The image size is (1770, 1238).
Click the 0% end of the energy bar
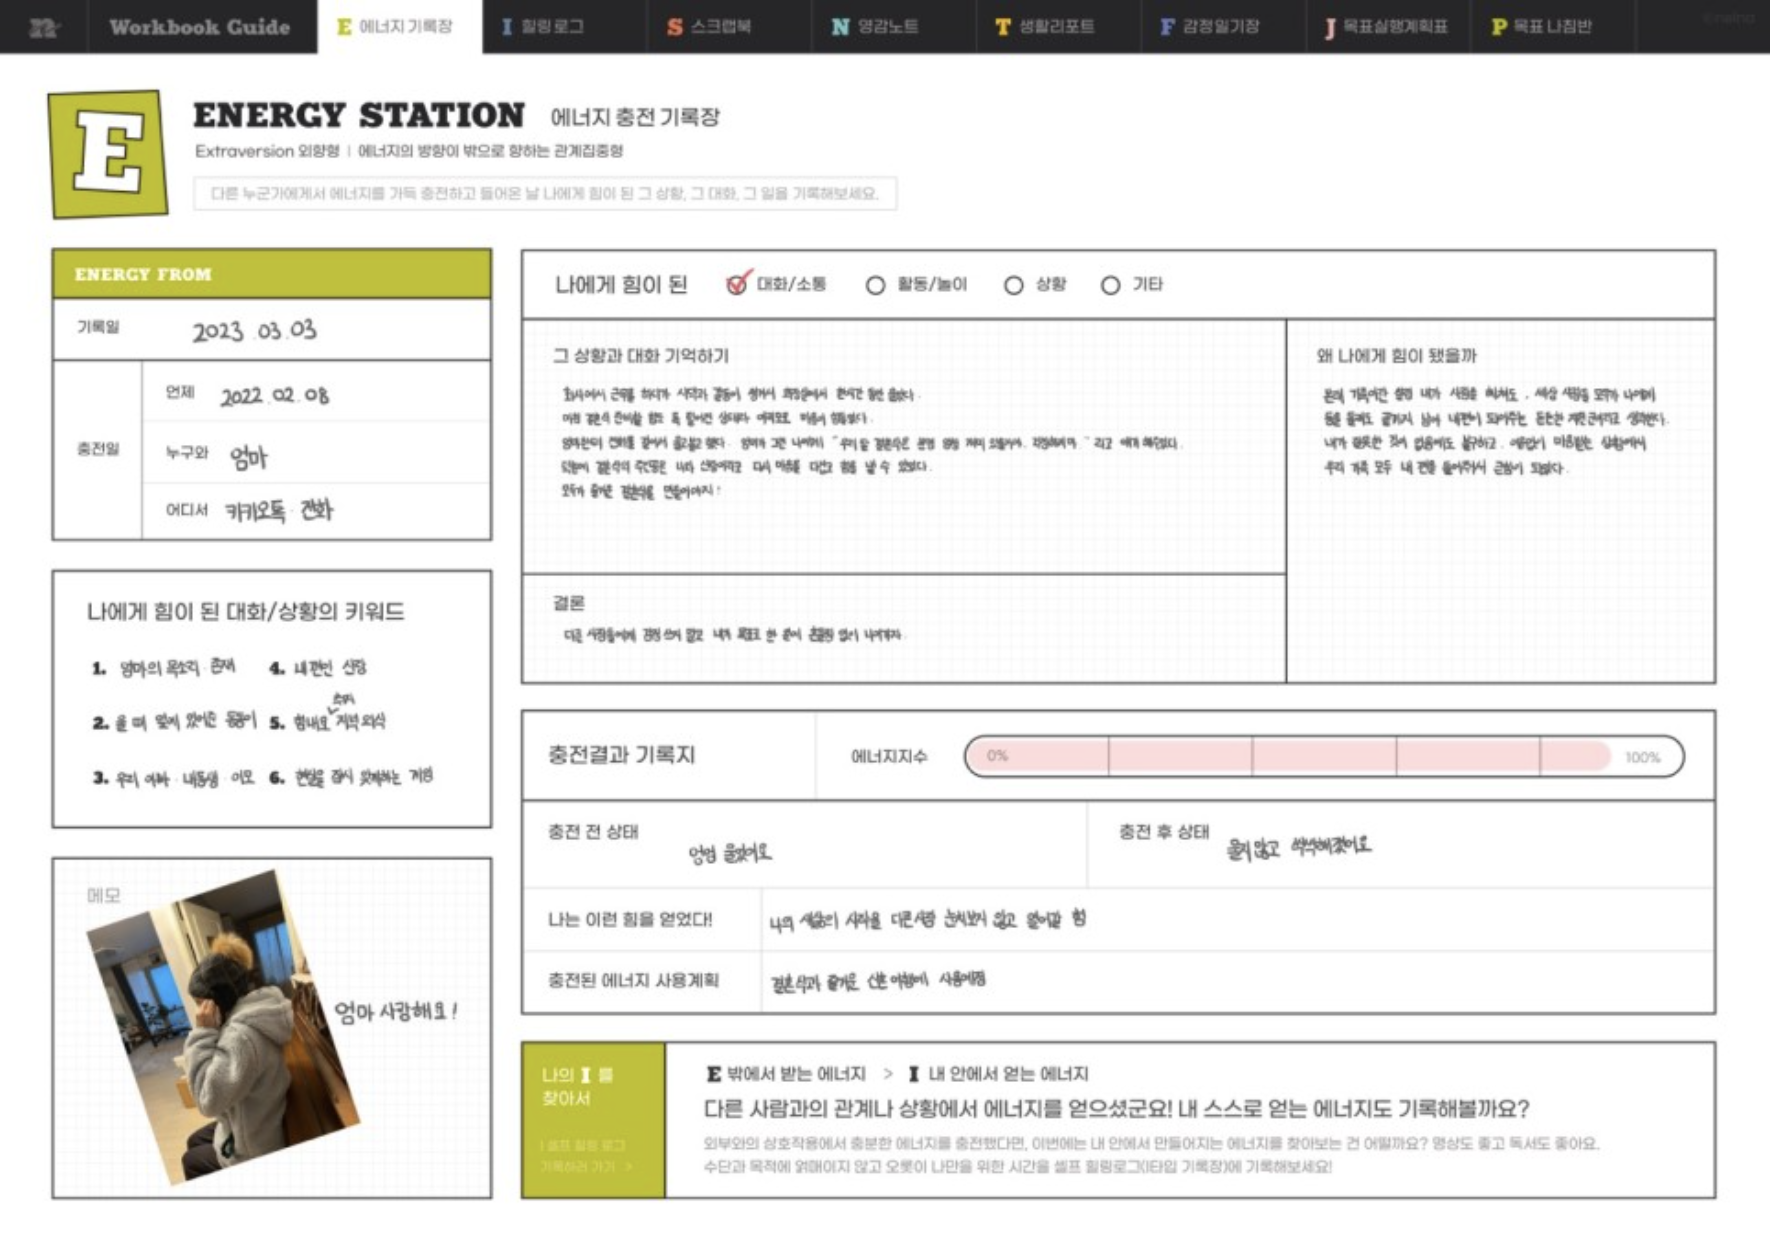tap(997, 756)
